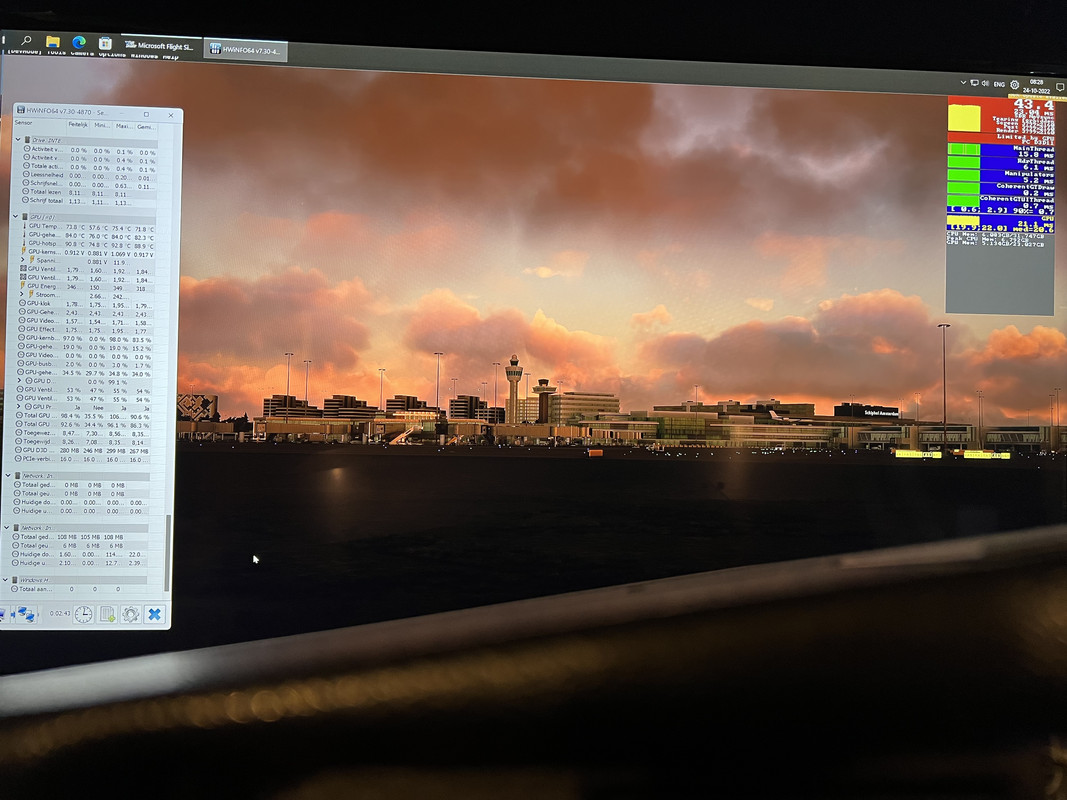
Task: Click the Maxi... column header
Action: (x=124, y=126)
